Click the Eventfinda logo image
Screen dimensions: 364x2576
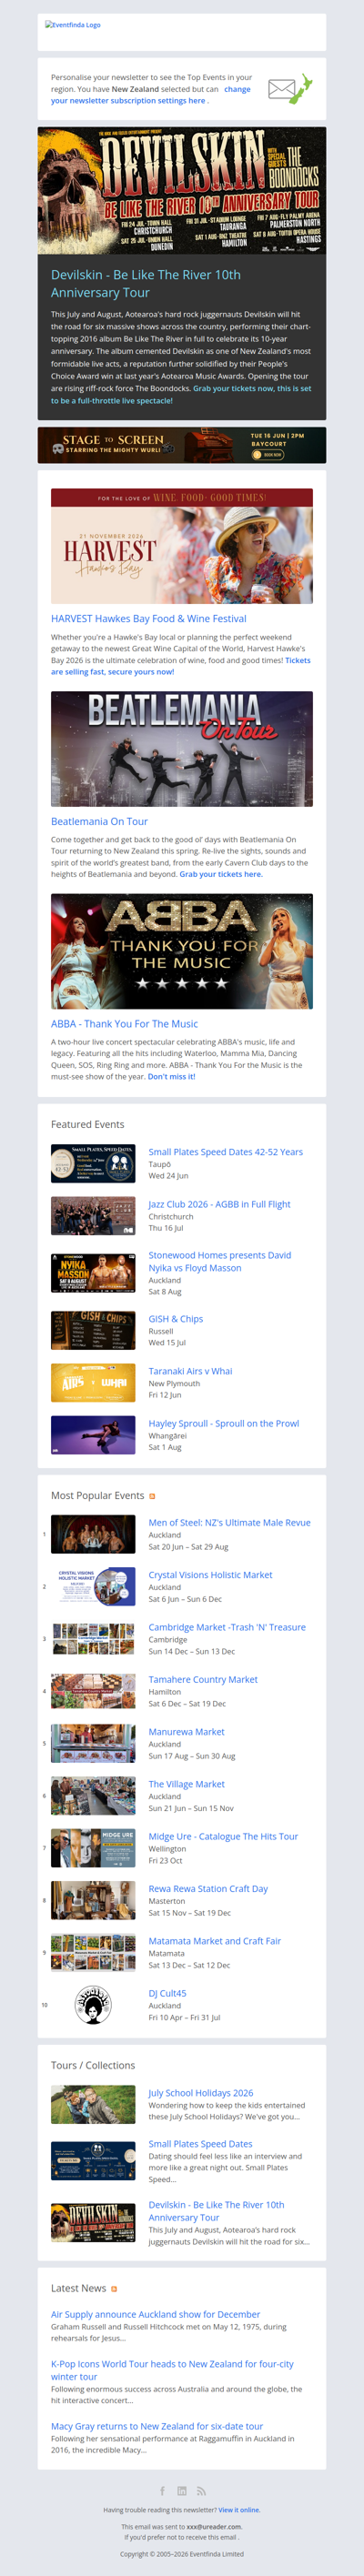(73, 25)
